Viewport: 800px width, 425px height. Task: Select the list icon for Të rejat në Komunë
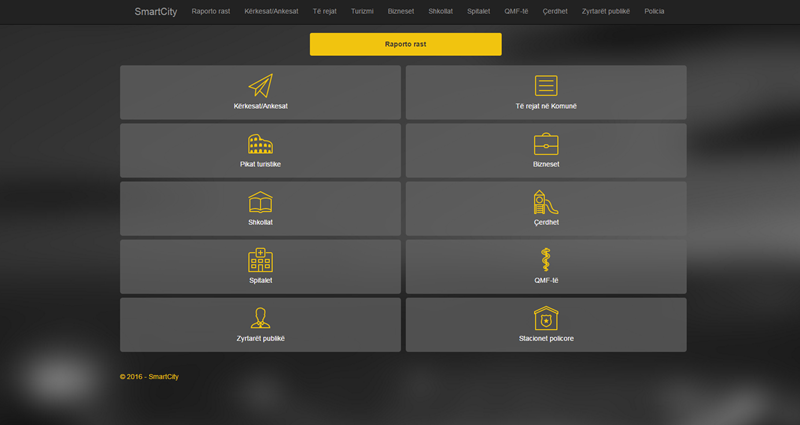coord(546,85)
